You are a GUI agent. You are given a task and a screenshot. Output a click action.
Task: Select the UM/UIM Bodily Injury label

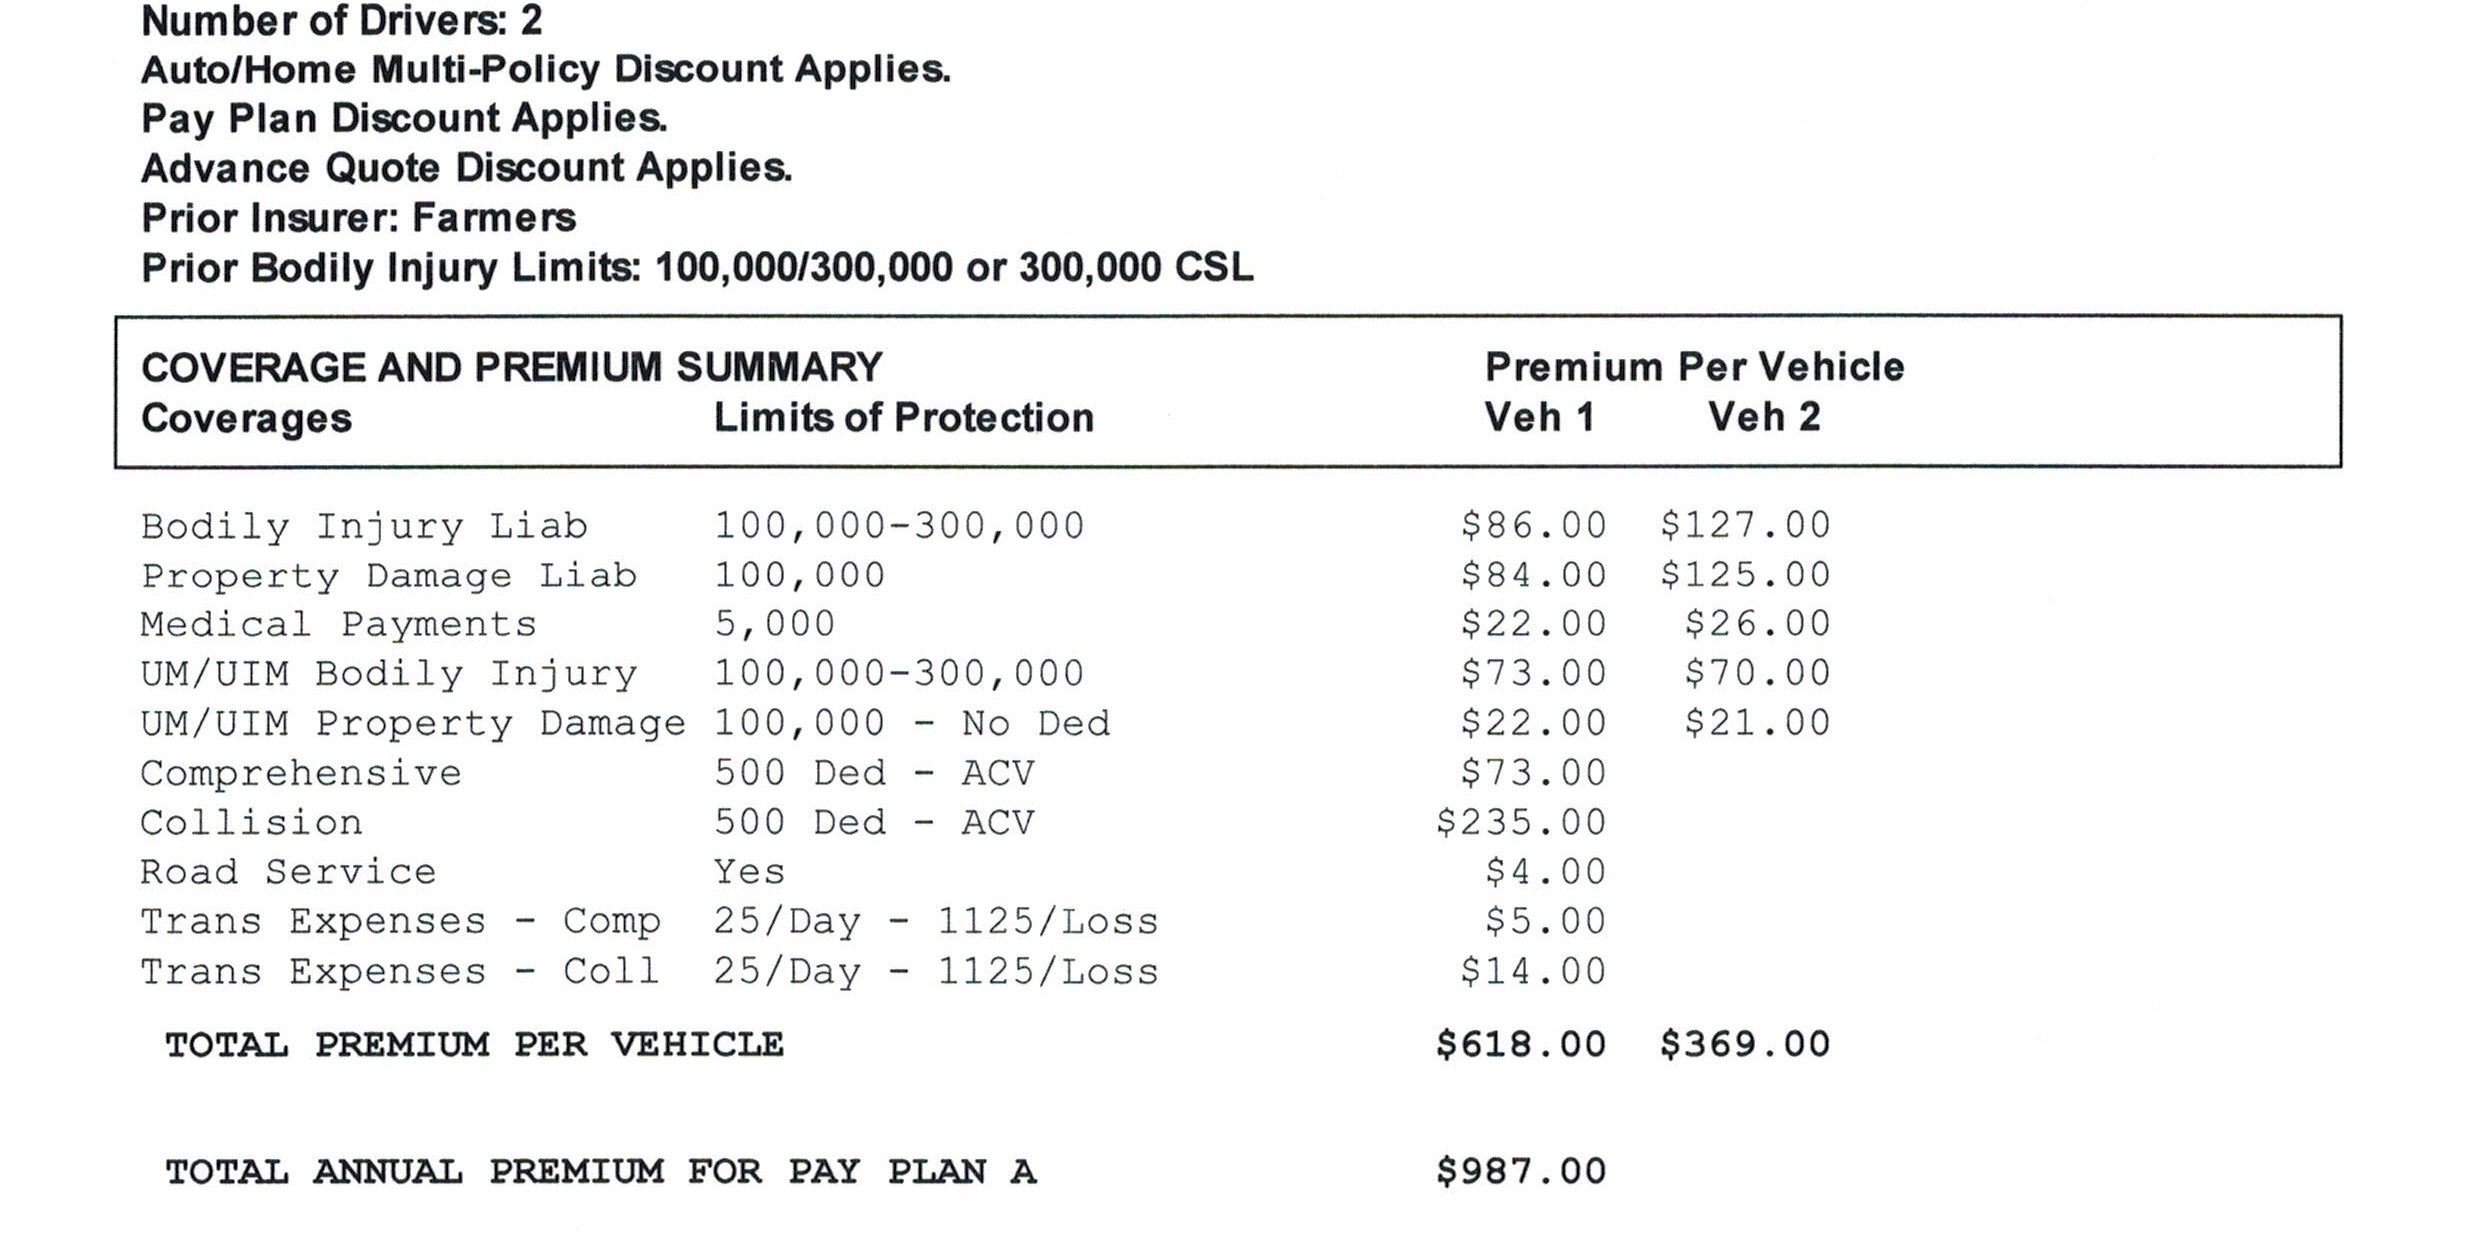tap(388, 674)
